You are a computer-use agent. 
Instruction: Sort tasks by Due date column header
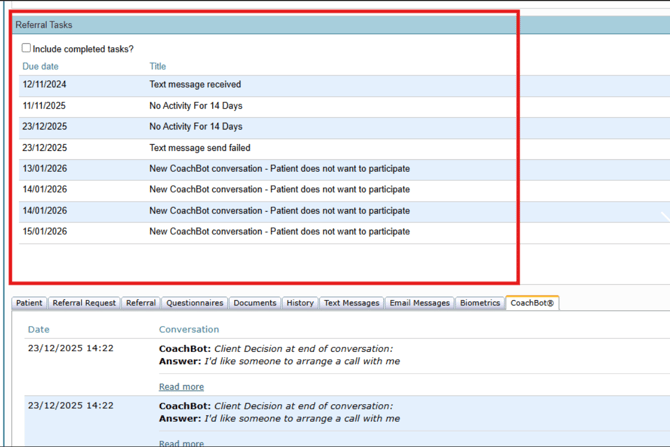(x=41, y=67)
